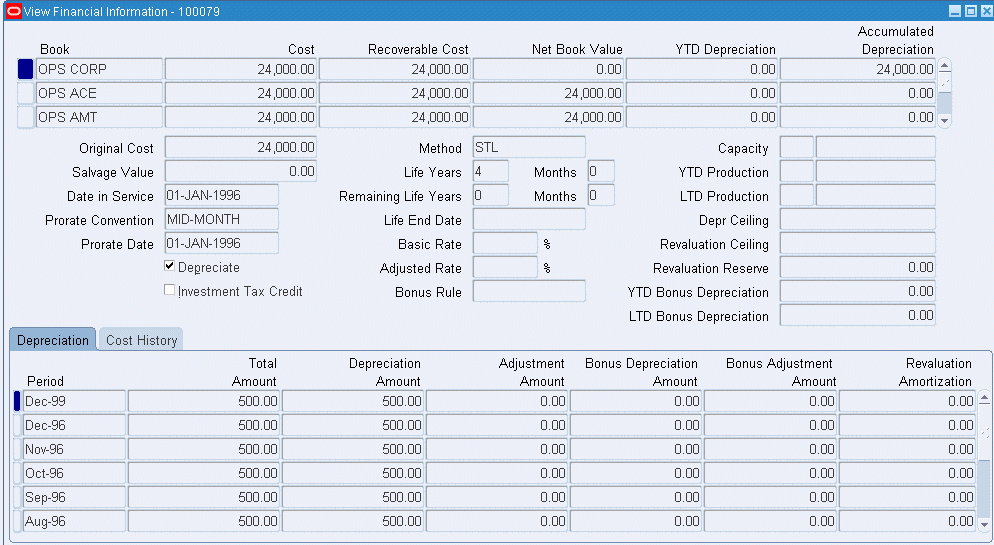Screen dimensions: 994x545
Task: Click the YTD Bonus Depreciation field
Action: click(x=858, y=292)
